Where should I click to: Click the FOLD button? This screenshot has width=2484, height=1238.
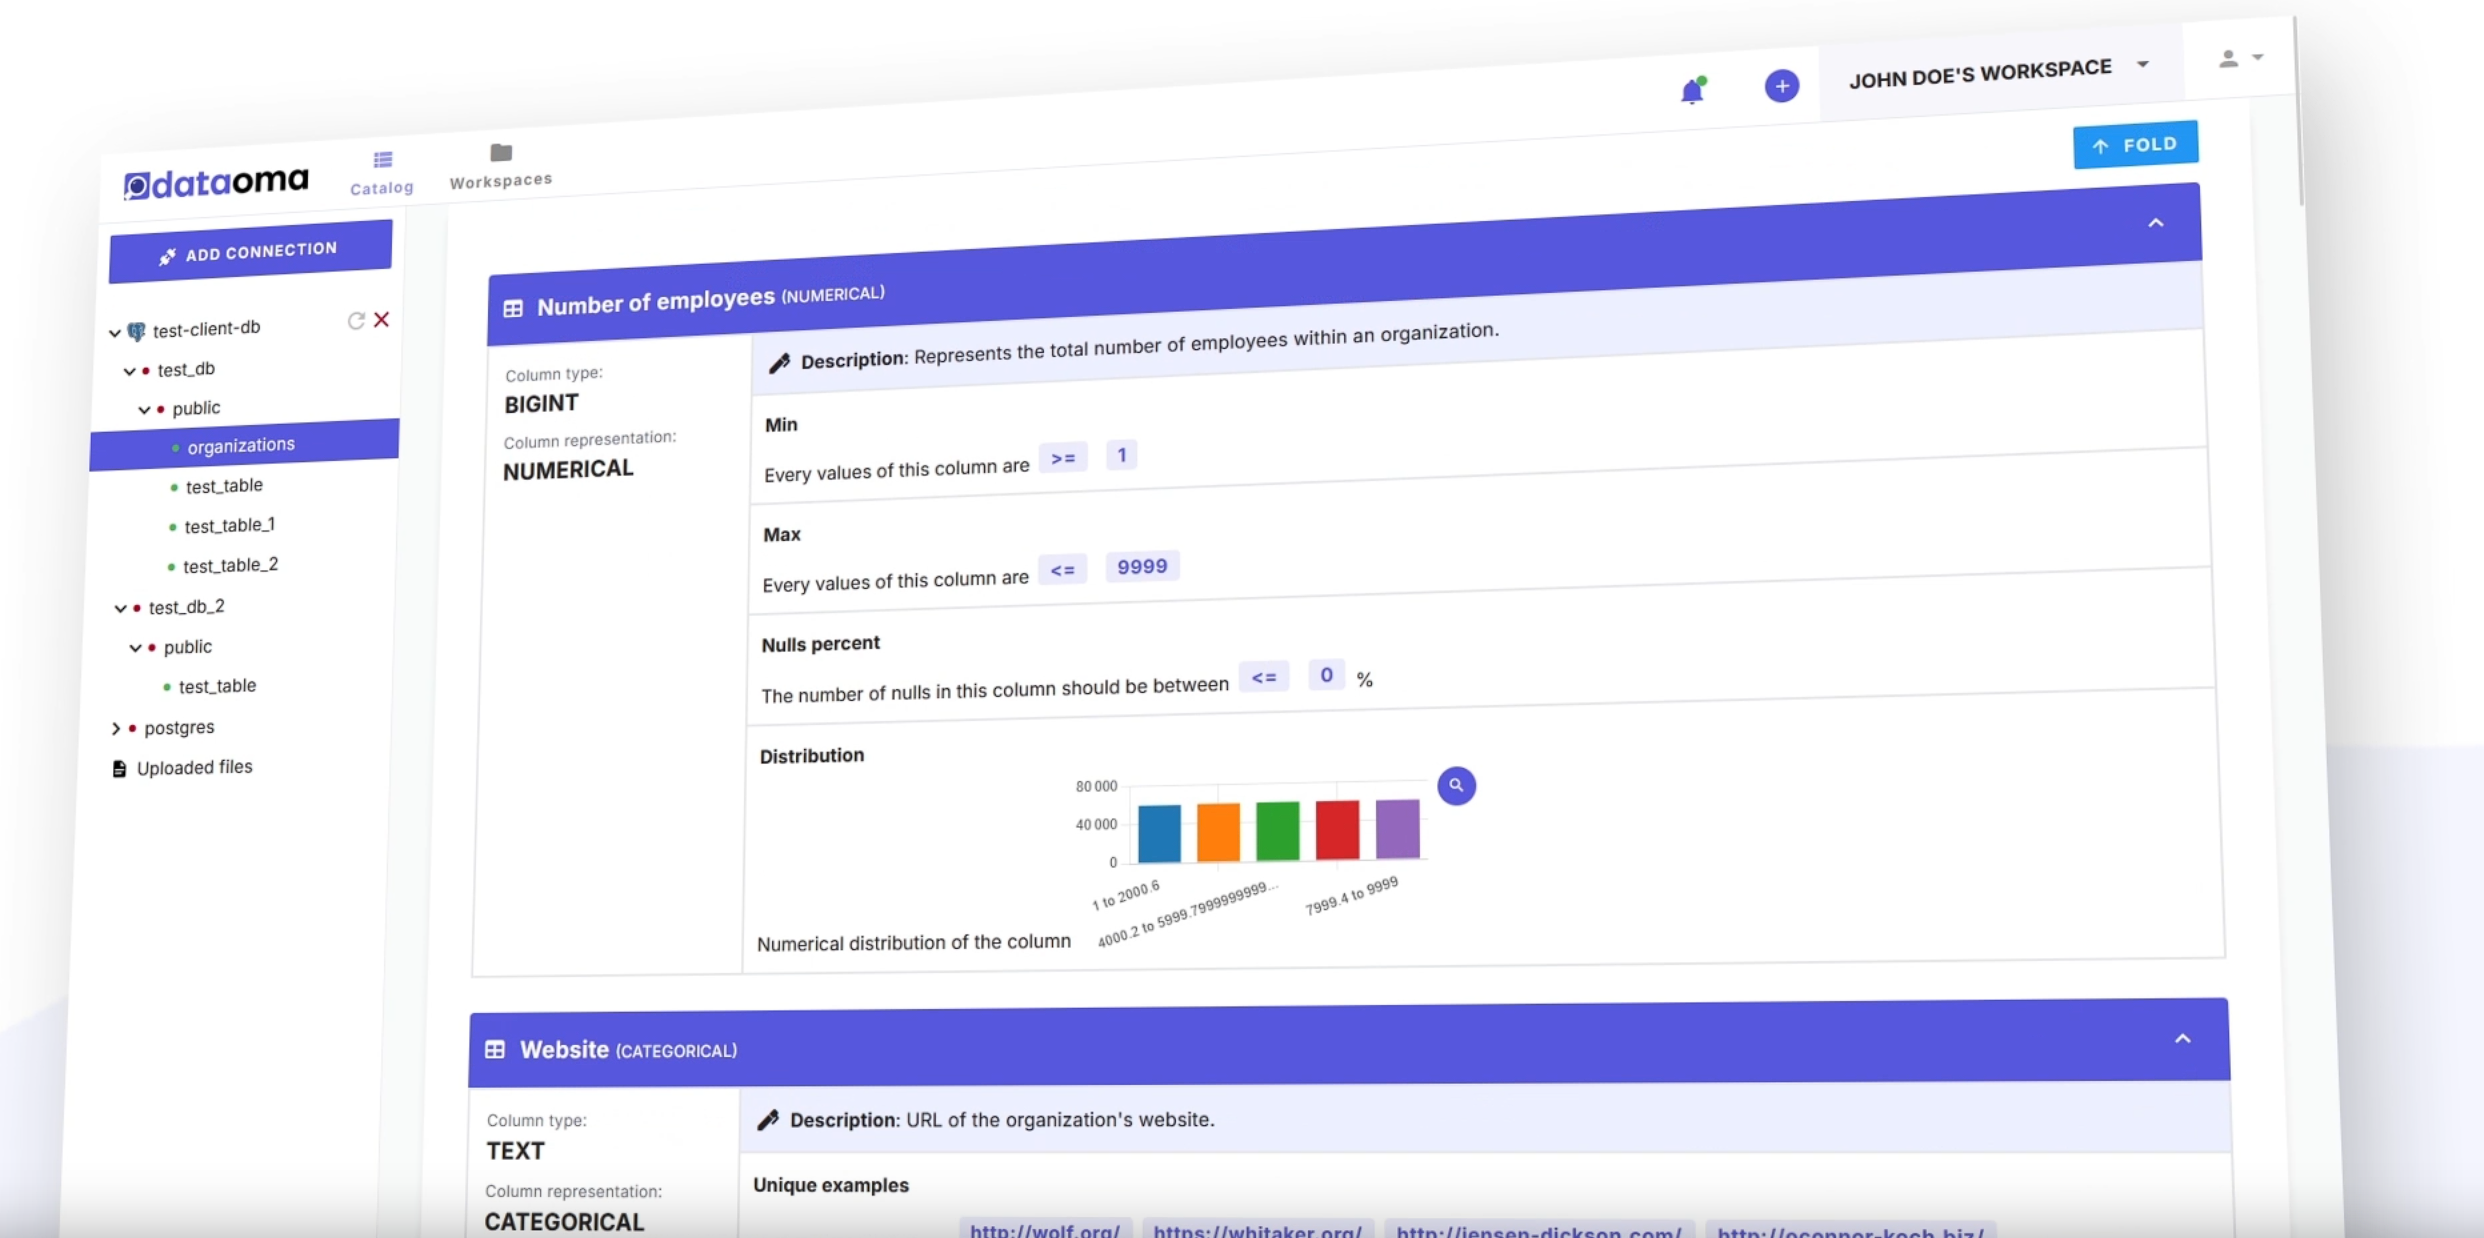pos(2135,144)
